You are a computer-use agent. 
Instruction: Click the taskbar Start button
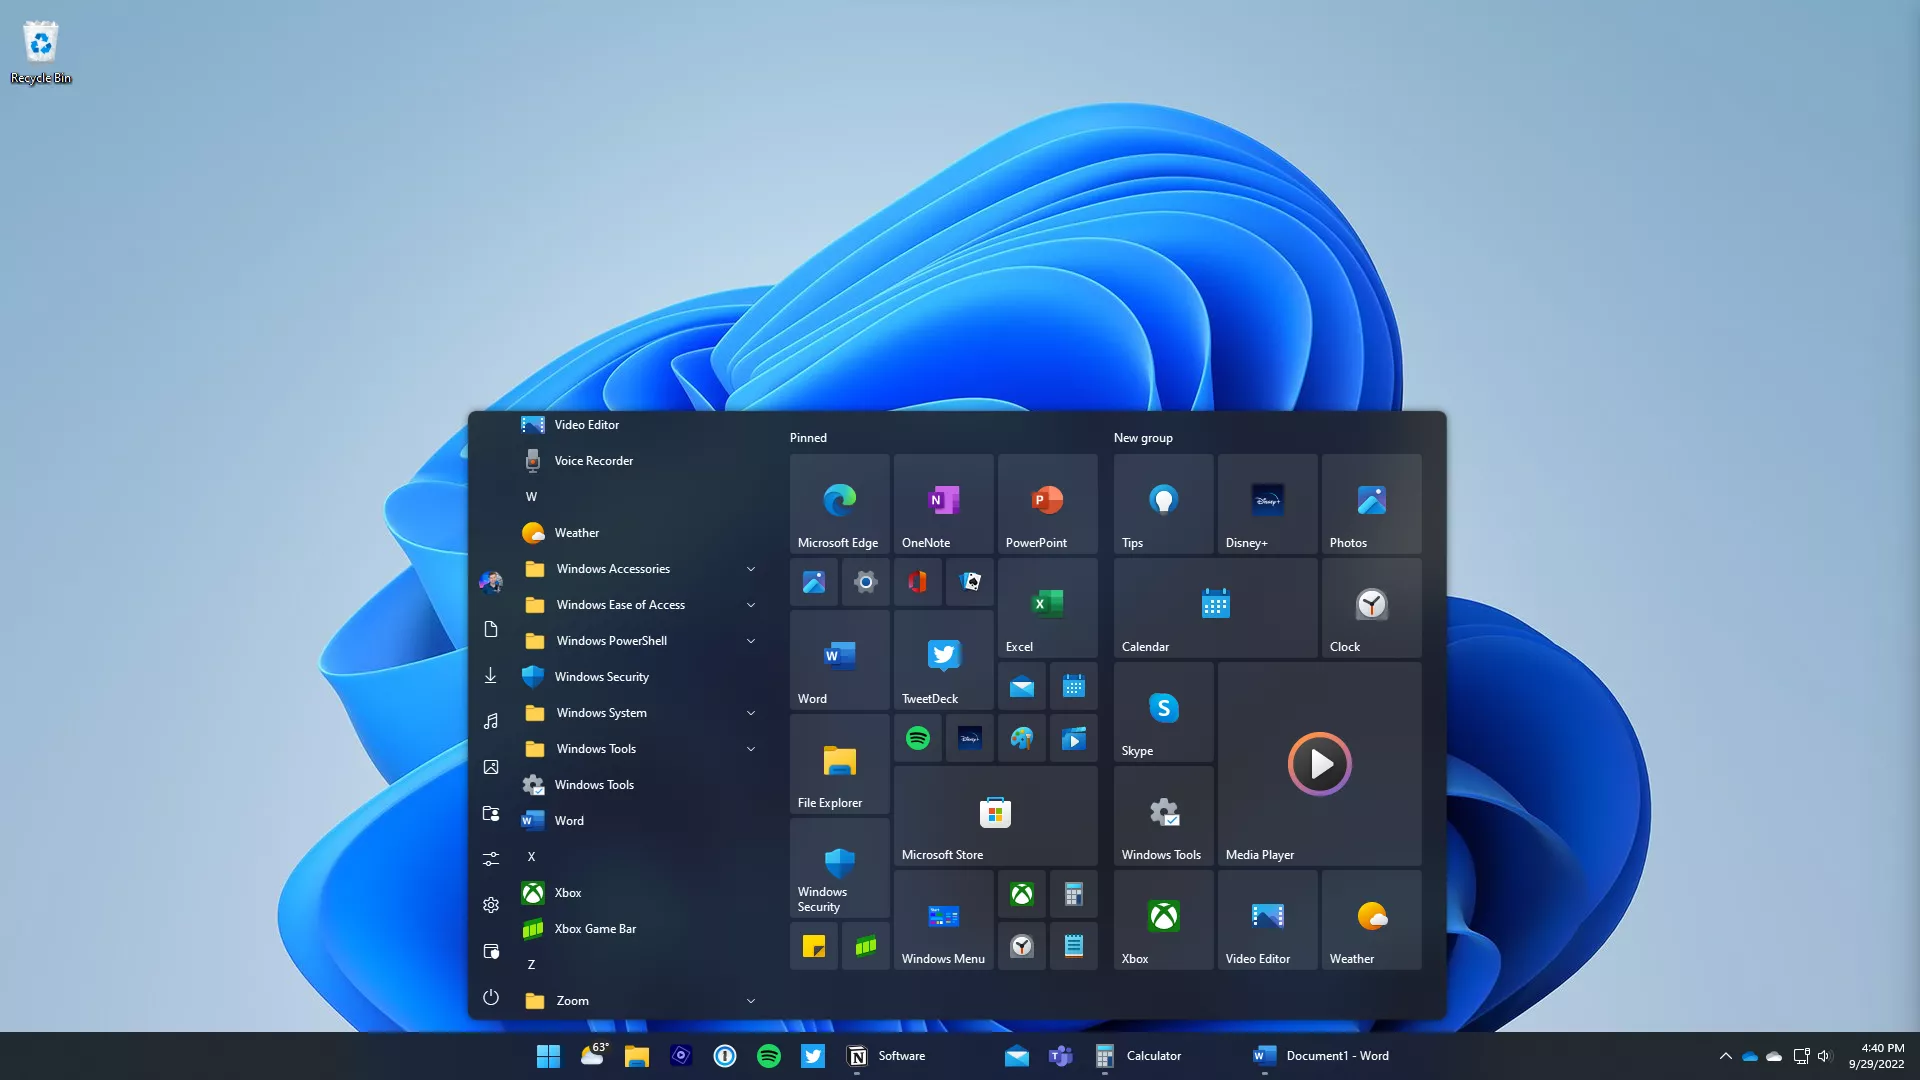click(x=548, y=1056)
